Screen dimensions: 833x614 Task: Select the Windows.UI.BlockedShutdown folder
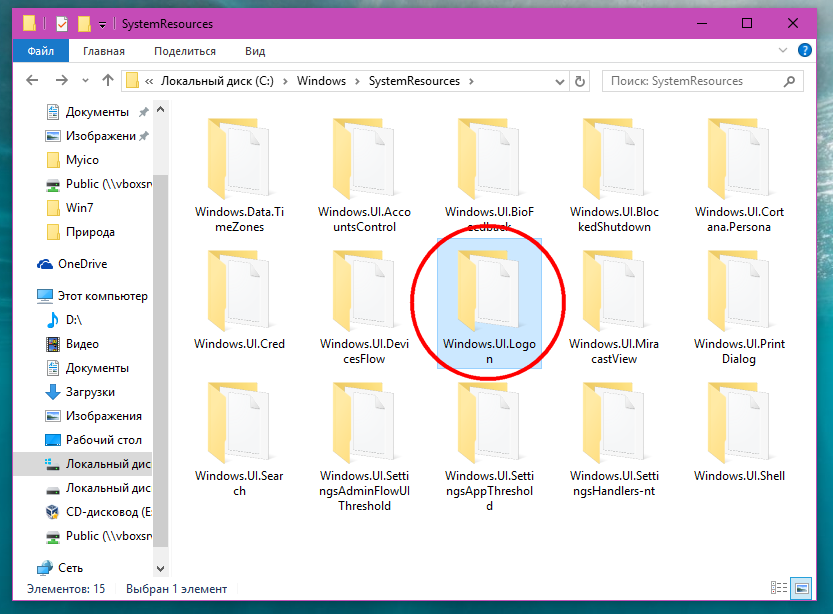pyautogui.click(x=614, y=175)
